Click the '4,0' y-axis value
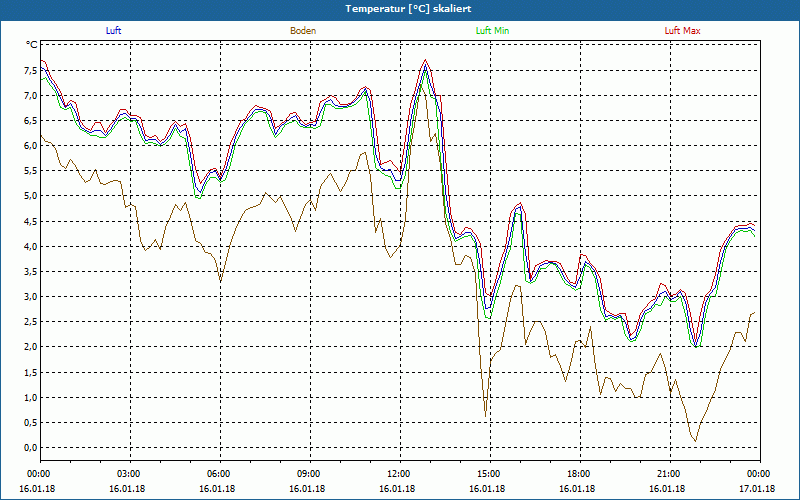This screenshot has height=500, width=800. point(31,246)
